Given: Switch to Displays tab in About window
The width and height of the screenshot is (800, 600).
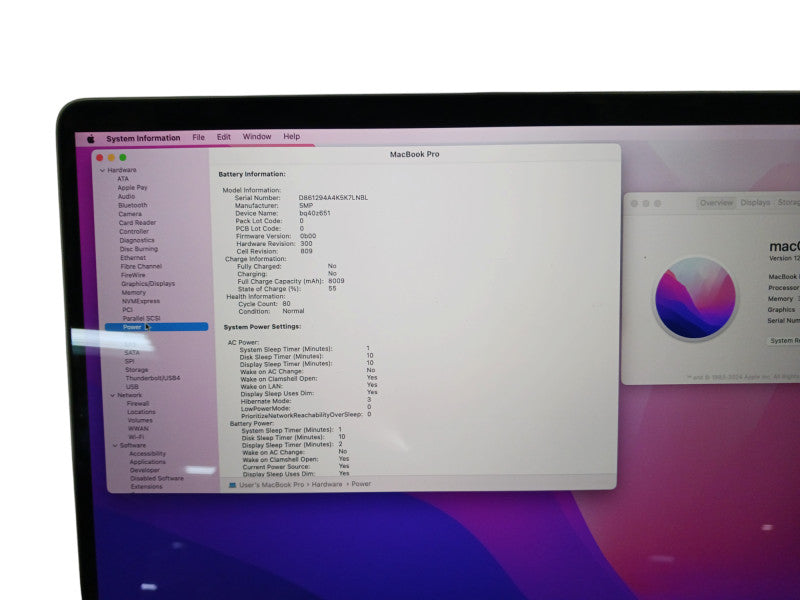Looking at the screenshot, I should tap(755, 203).
